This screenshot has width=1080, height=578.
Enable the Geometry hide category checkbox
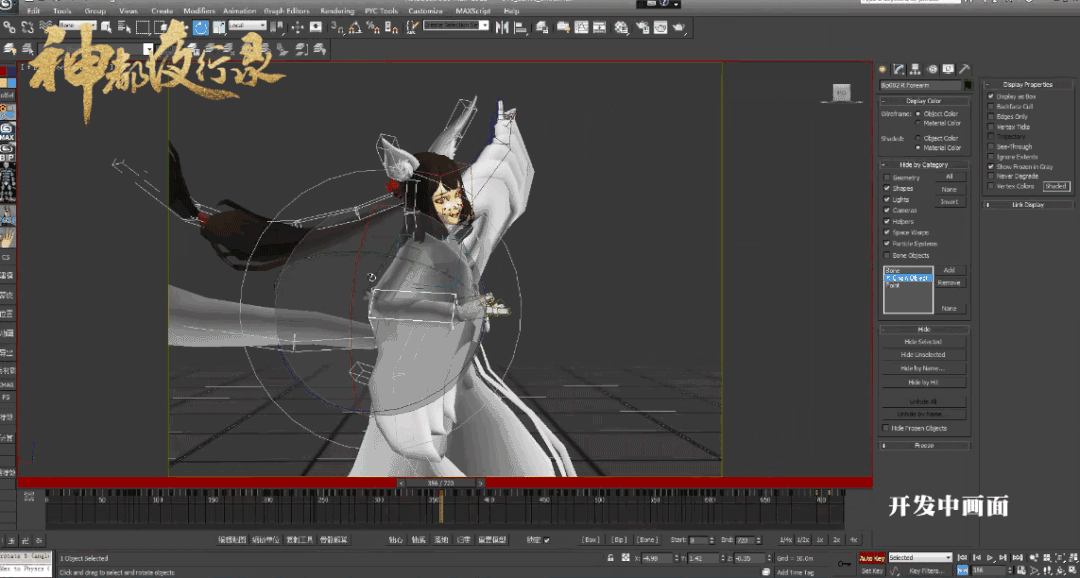pos(887,177)
